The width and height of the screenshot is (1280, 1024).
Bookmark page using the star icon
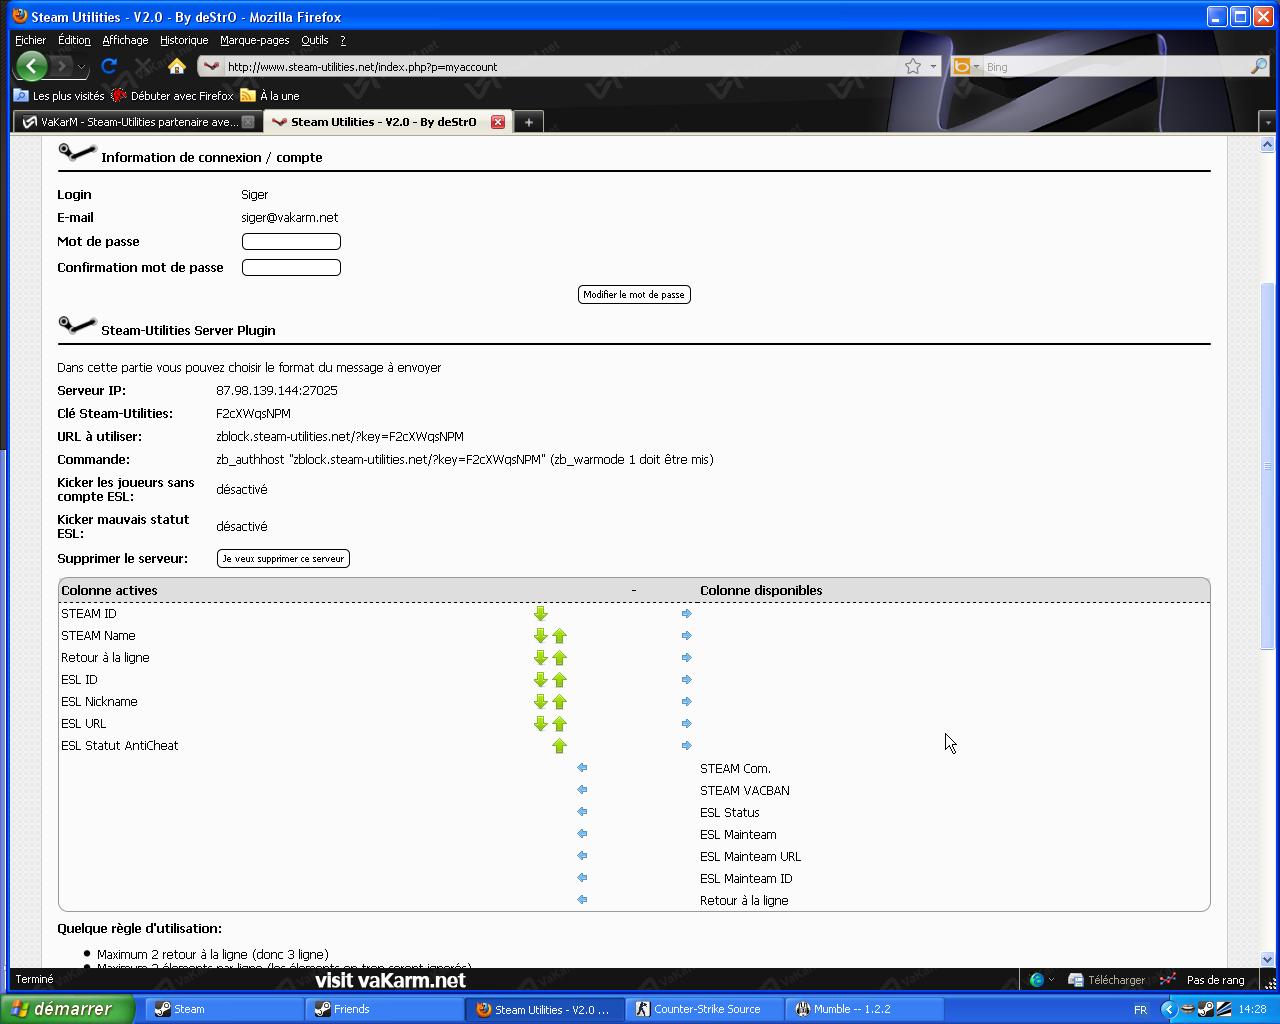[912, 67]
